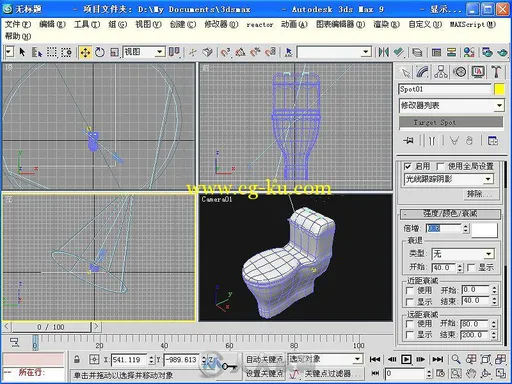The width and height of the screenshot is (512, 384).
Task: Open 修改器 menu
Action: (x=221, y=24)
